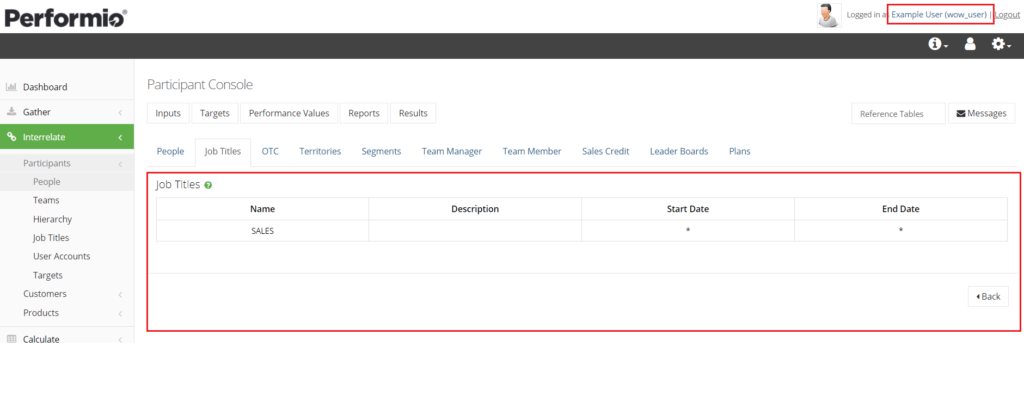Expand the Calculate section chevron
Screen dimensions: 1024x403
click(x=120, y=339)
